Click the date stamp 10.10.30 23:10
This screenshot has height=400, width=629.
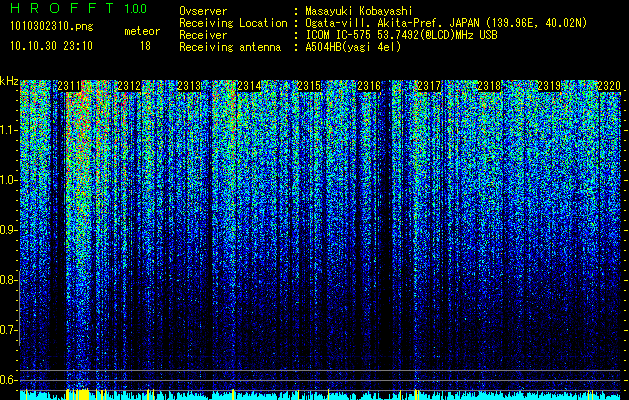pos(51,46)
